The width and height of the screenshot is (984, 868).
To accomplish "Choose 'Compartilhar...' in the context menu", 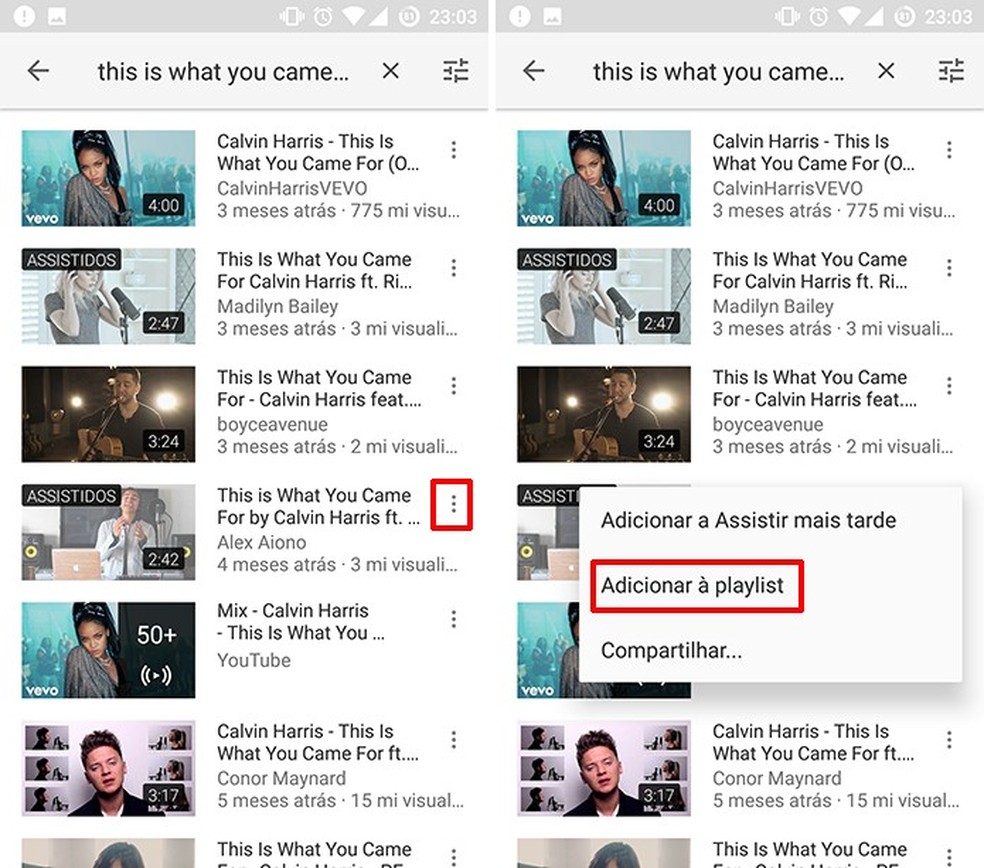I will click(670, 651).
